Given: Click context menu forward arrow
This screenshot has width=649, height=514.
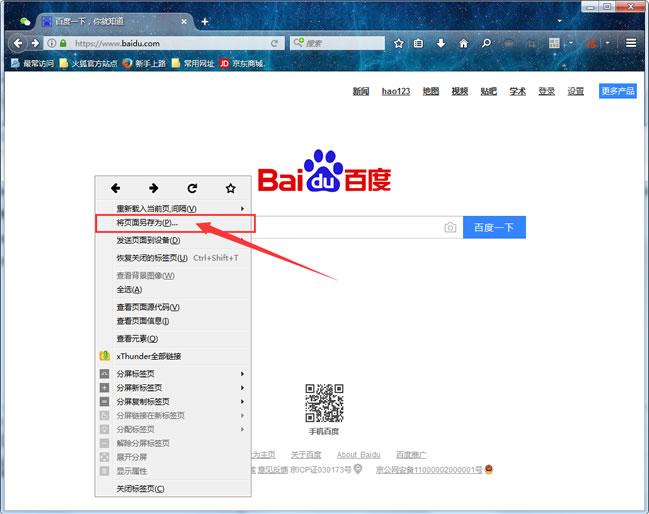Looking at the screenshot, I should pos(154,188).
